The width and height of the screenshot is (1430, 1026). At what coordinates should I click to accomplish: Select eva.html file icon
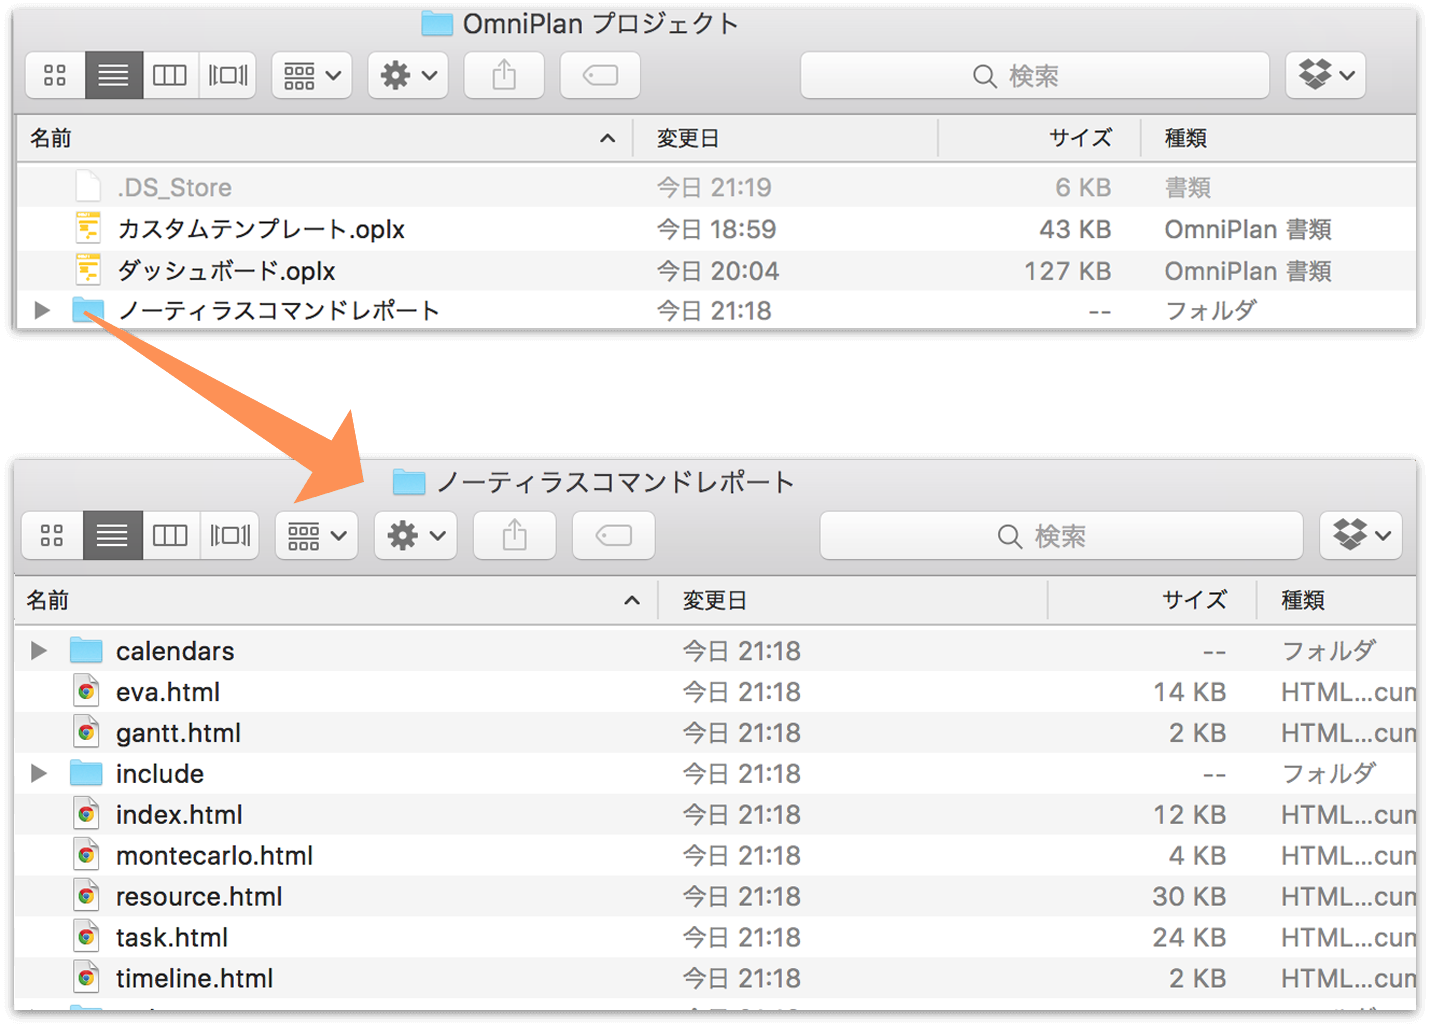(87, 692)
